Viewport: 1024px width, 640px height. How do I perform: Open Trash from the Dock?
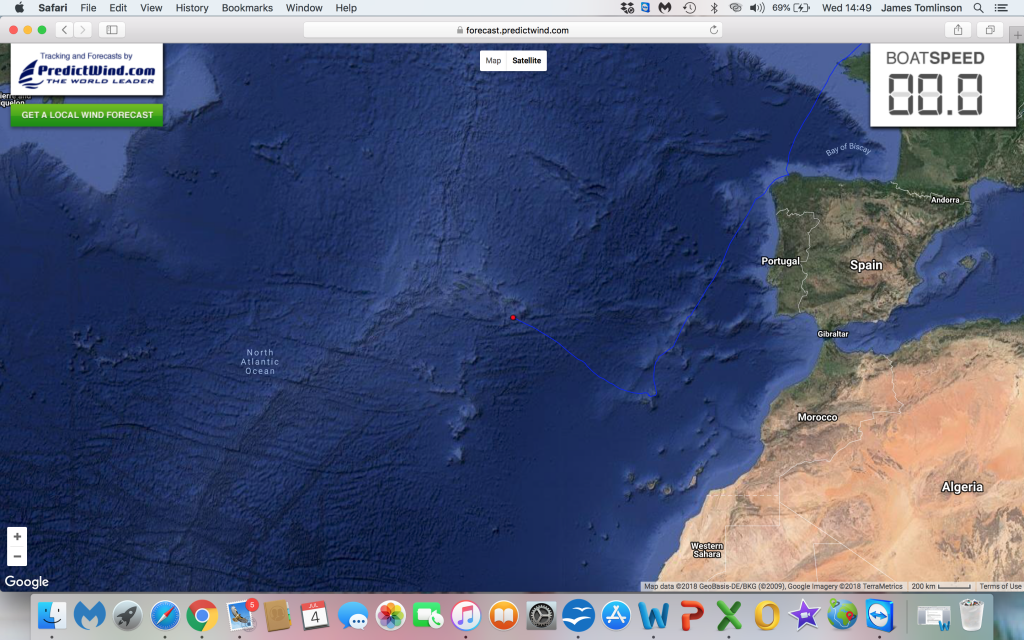tap(972, 615)
